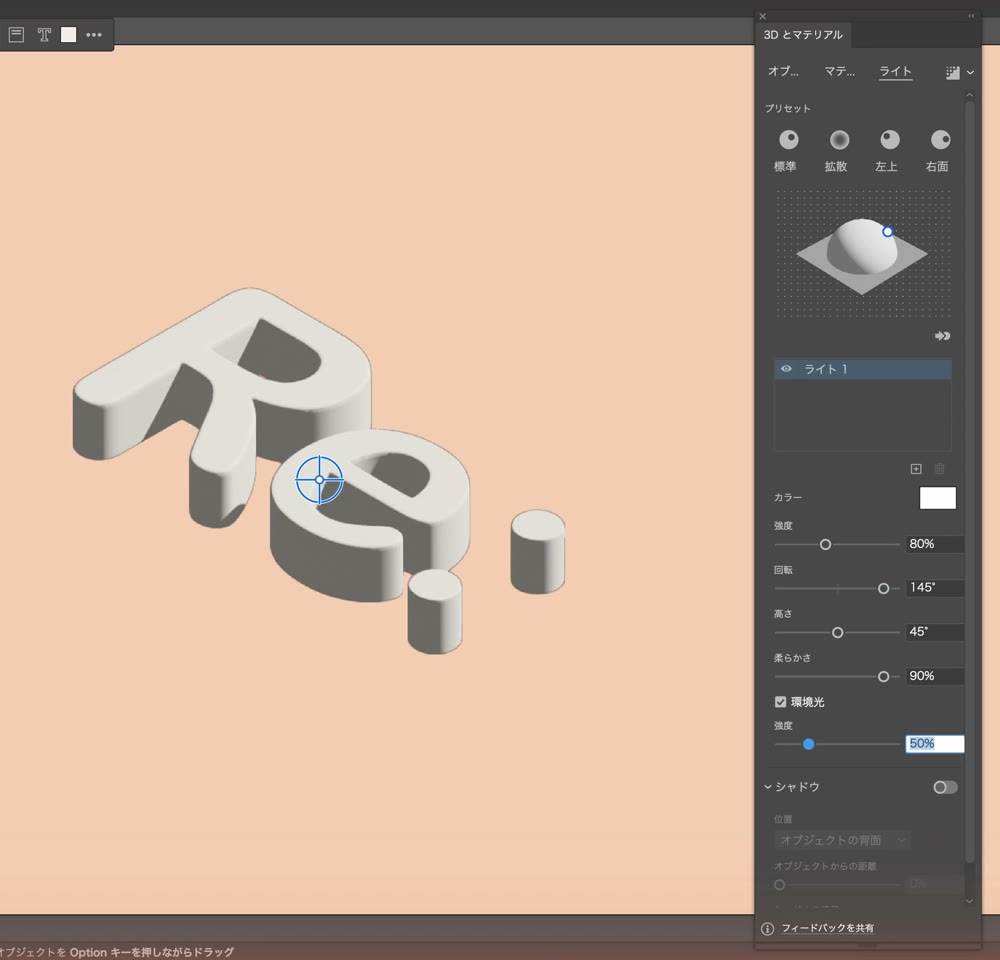Open the カラー light color swatch
The width and height of the screenshot is (1000, 960).
[938, 498]
